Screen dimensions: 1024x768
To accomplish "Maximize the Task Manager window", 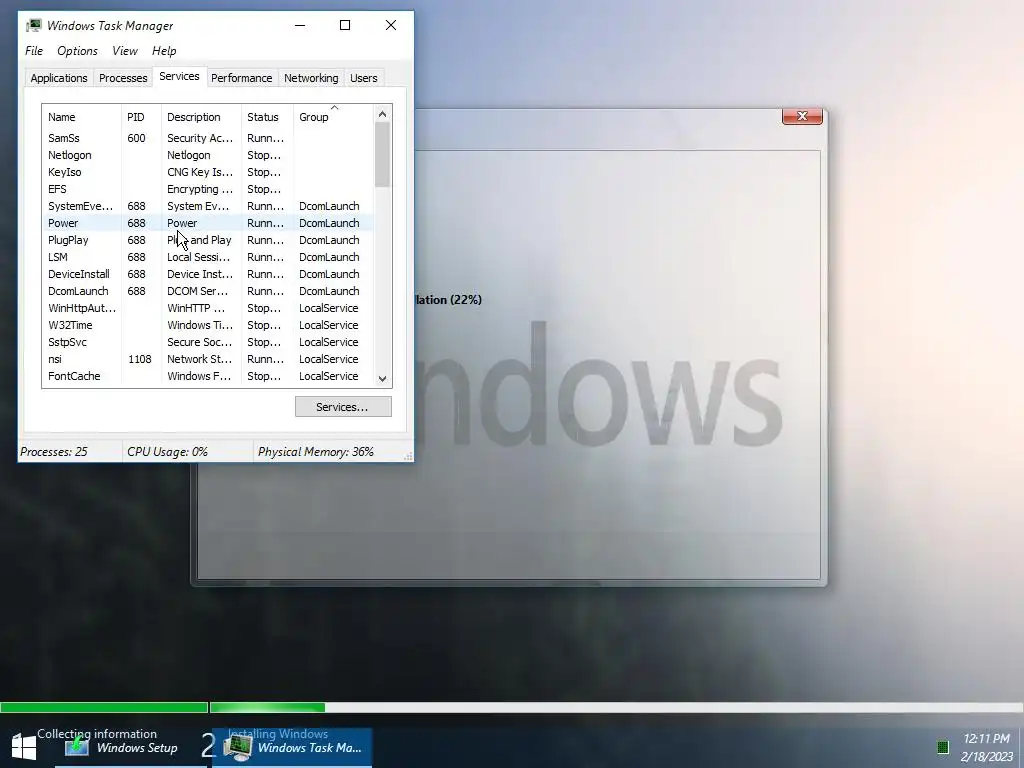I will pos(345,25).
